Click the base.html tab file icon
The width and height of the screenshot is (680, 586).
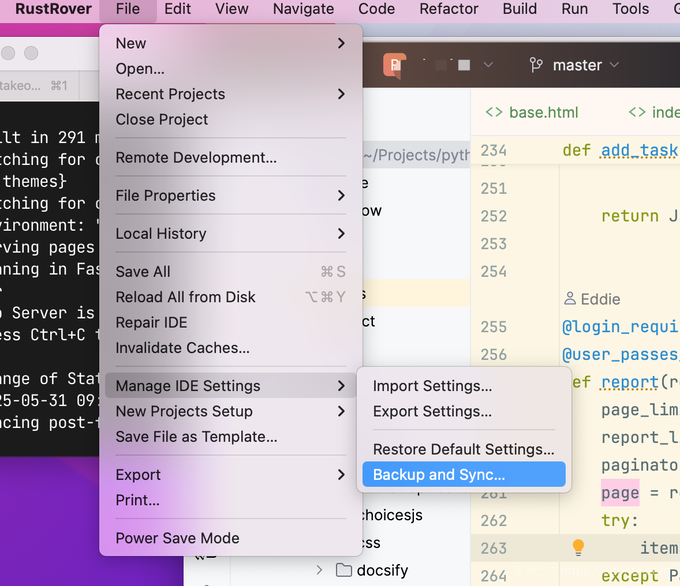pos(494,112)
